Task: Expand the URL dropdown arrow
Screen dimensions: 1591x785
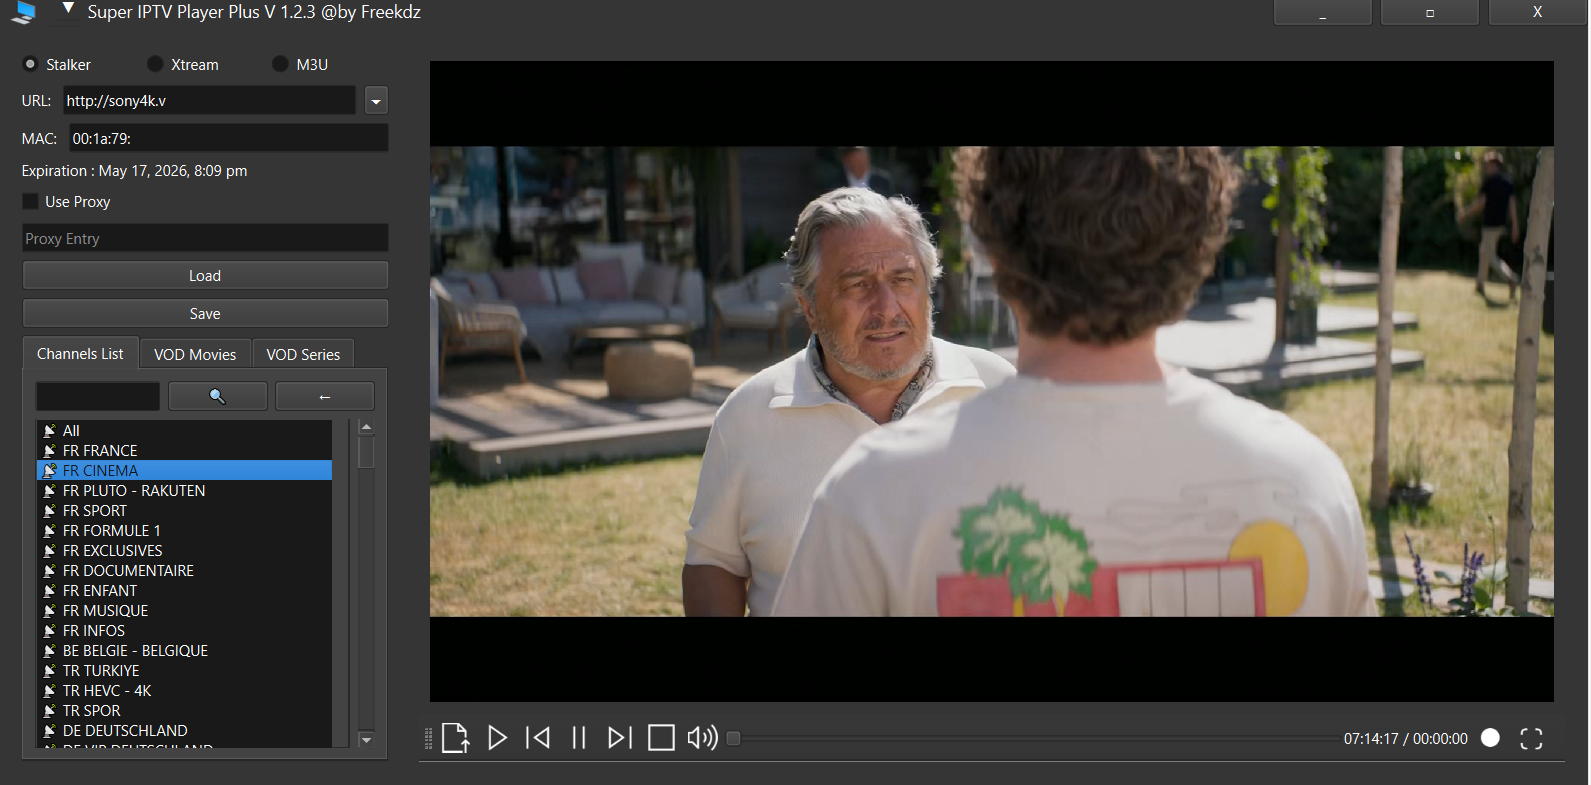Action: (376, 101)
